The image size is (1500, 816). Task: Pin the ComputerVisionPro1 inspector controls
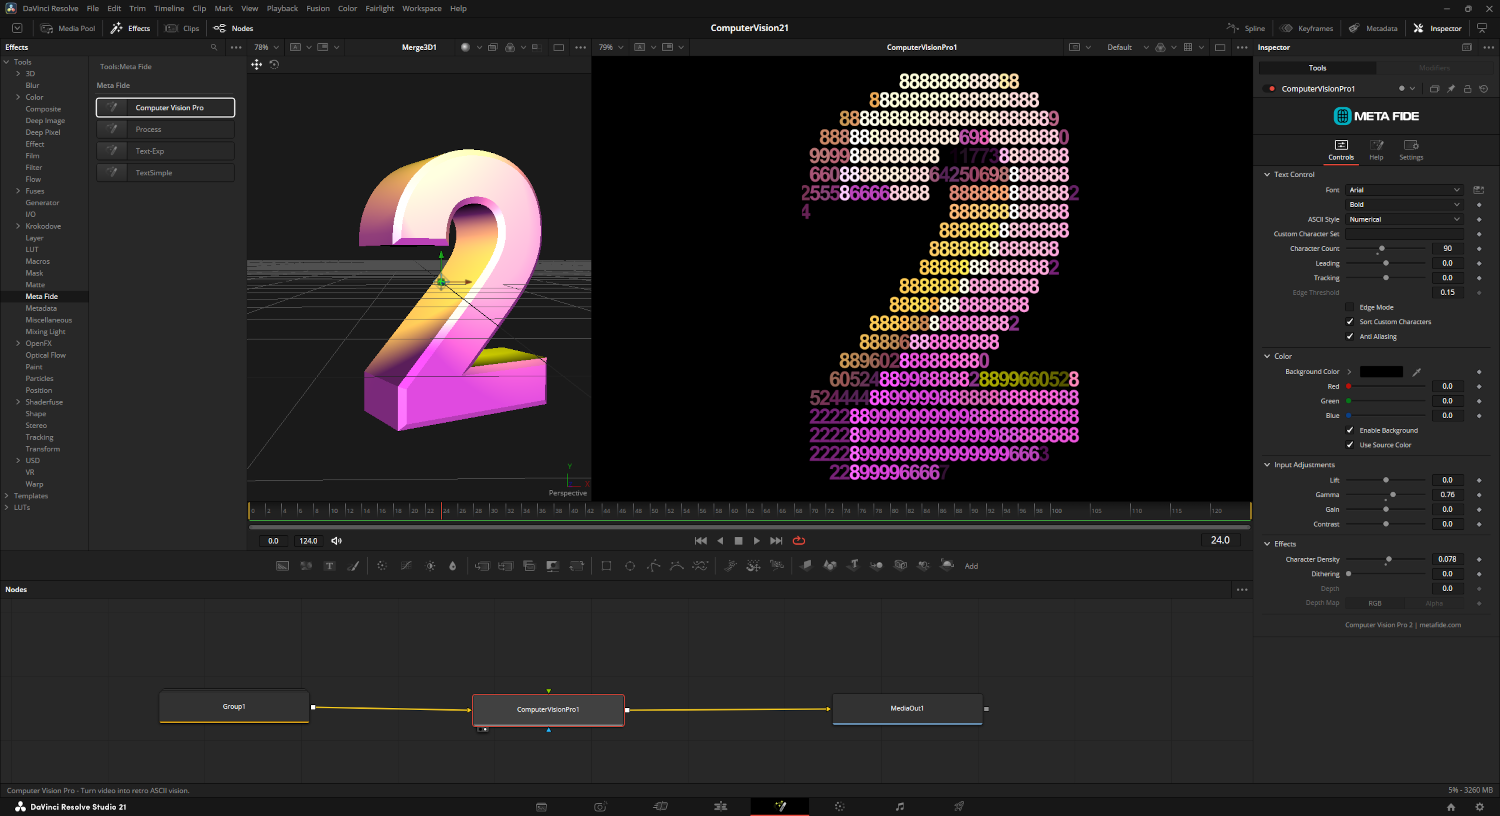coord(1451,89)
